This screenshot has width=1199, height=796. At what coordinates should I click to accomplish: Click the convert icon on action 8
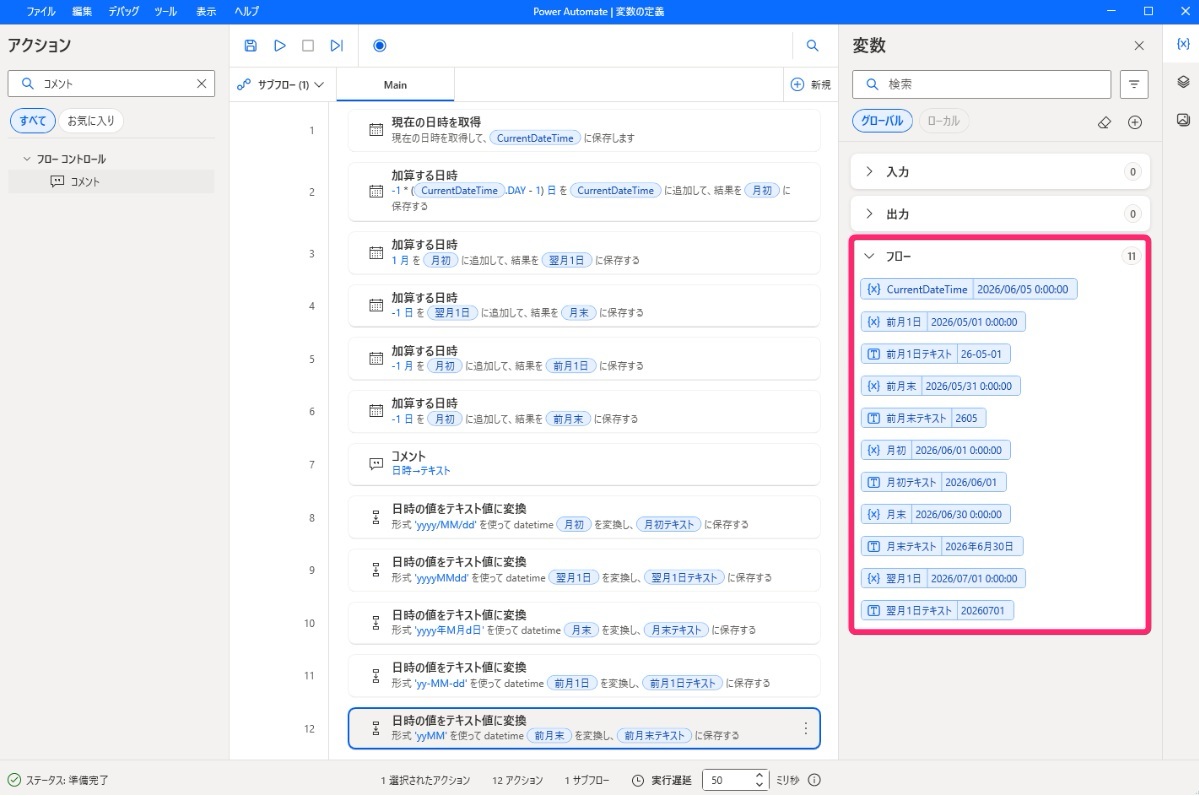click(375, 518)
